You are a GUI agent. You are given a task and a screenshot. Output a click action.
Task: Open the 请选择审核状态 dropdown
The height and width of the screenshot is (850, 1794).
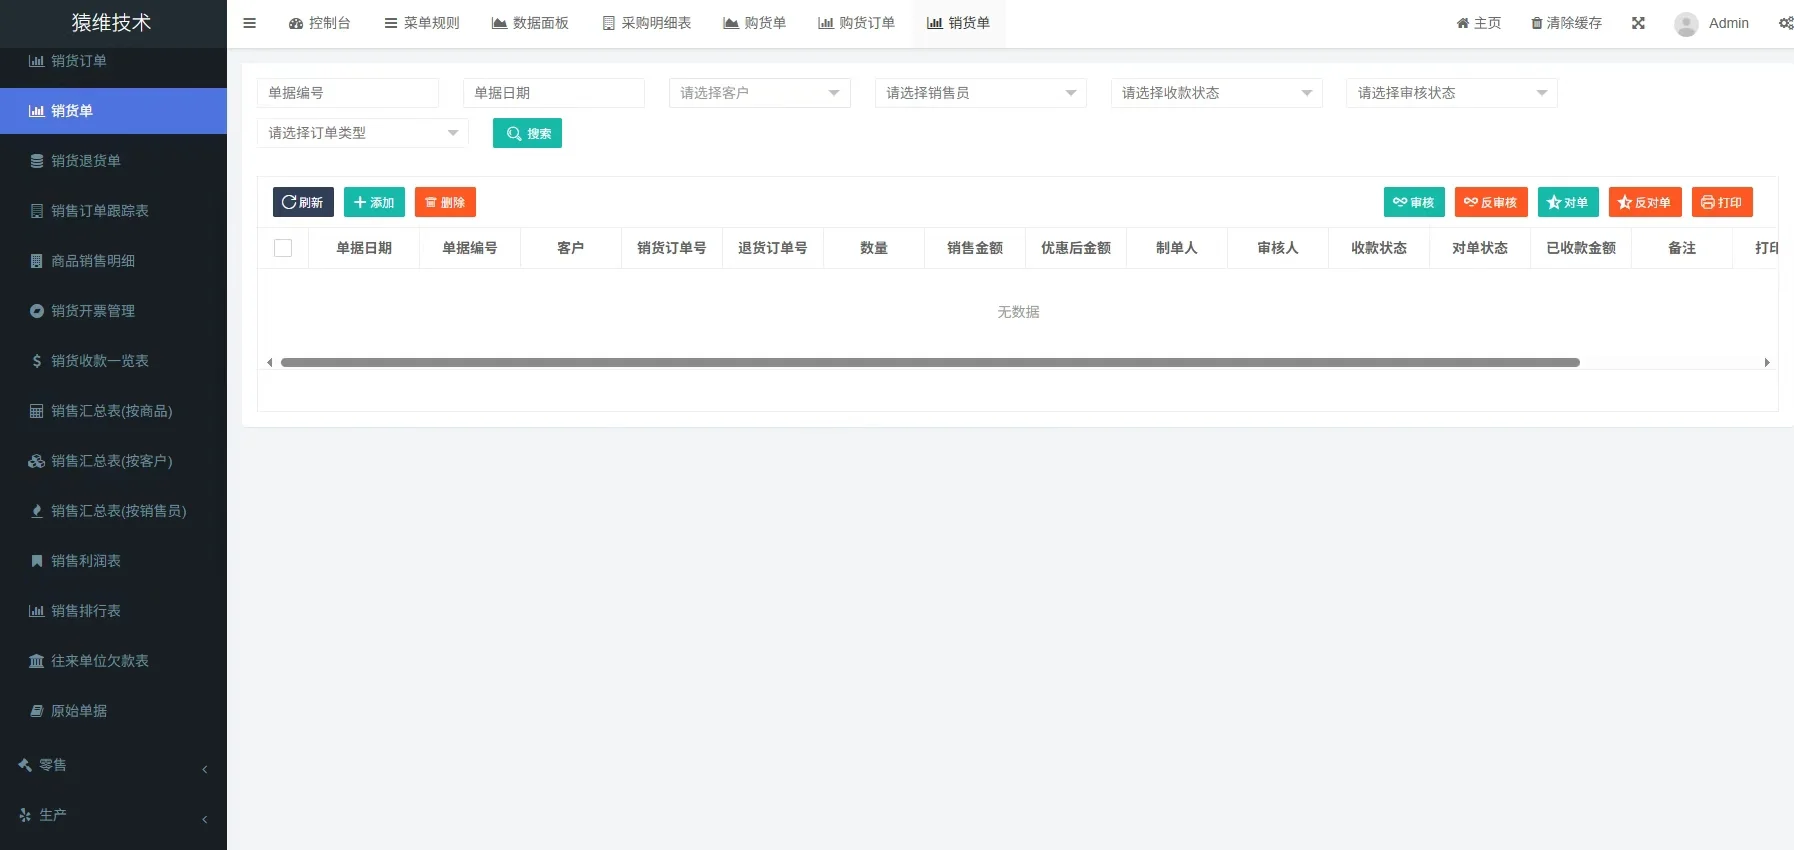tap(1452, 93)
